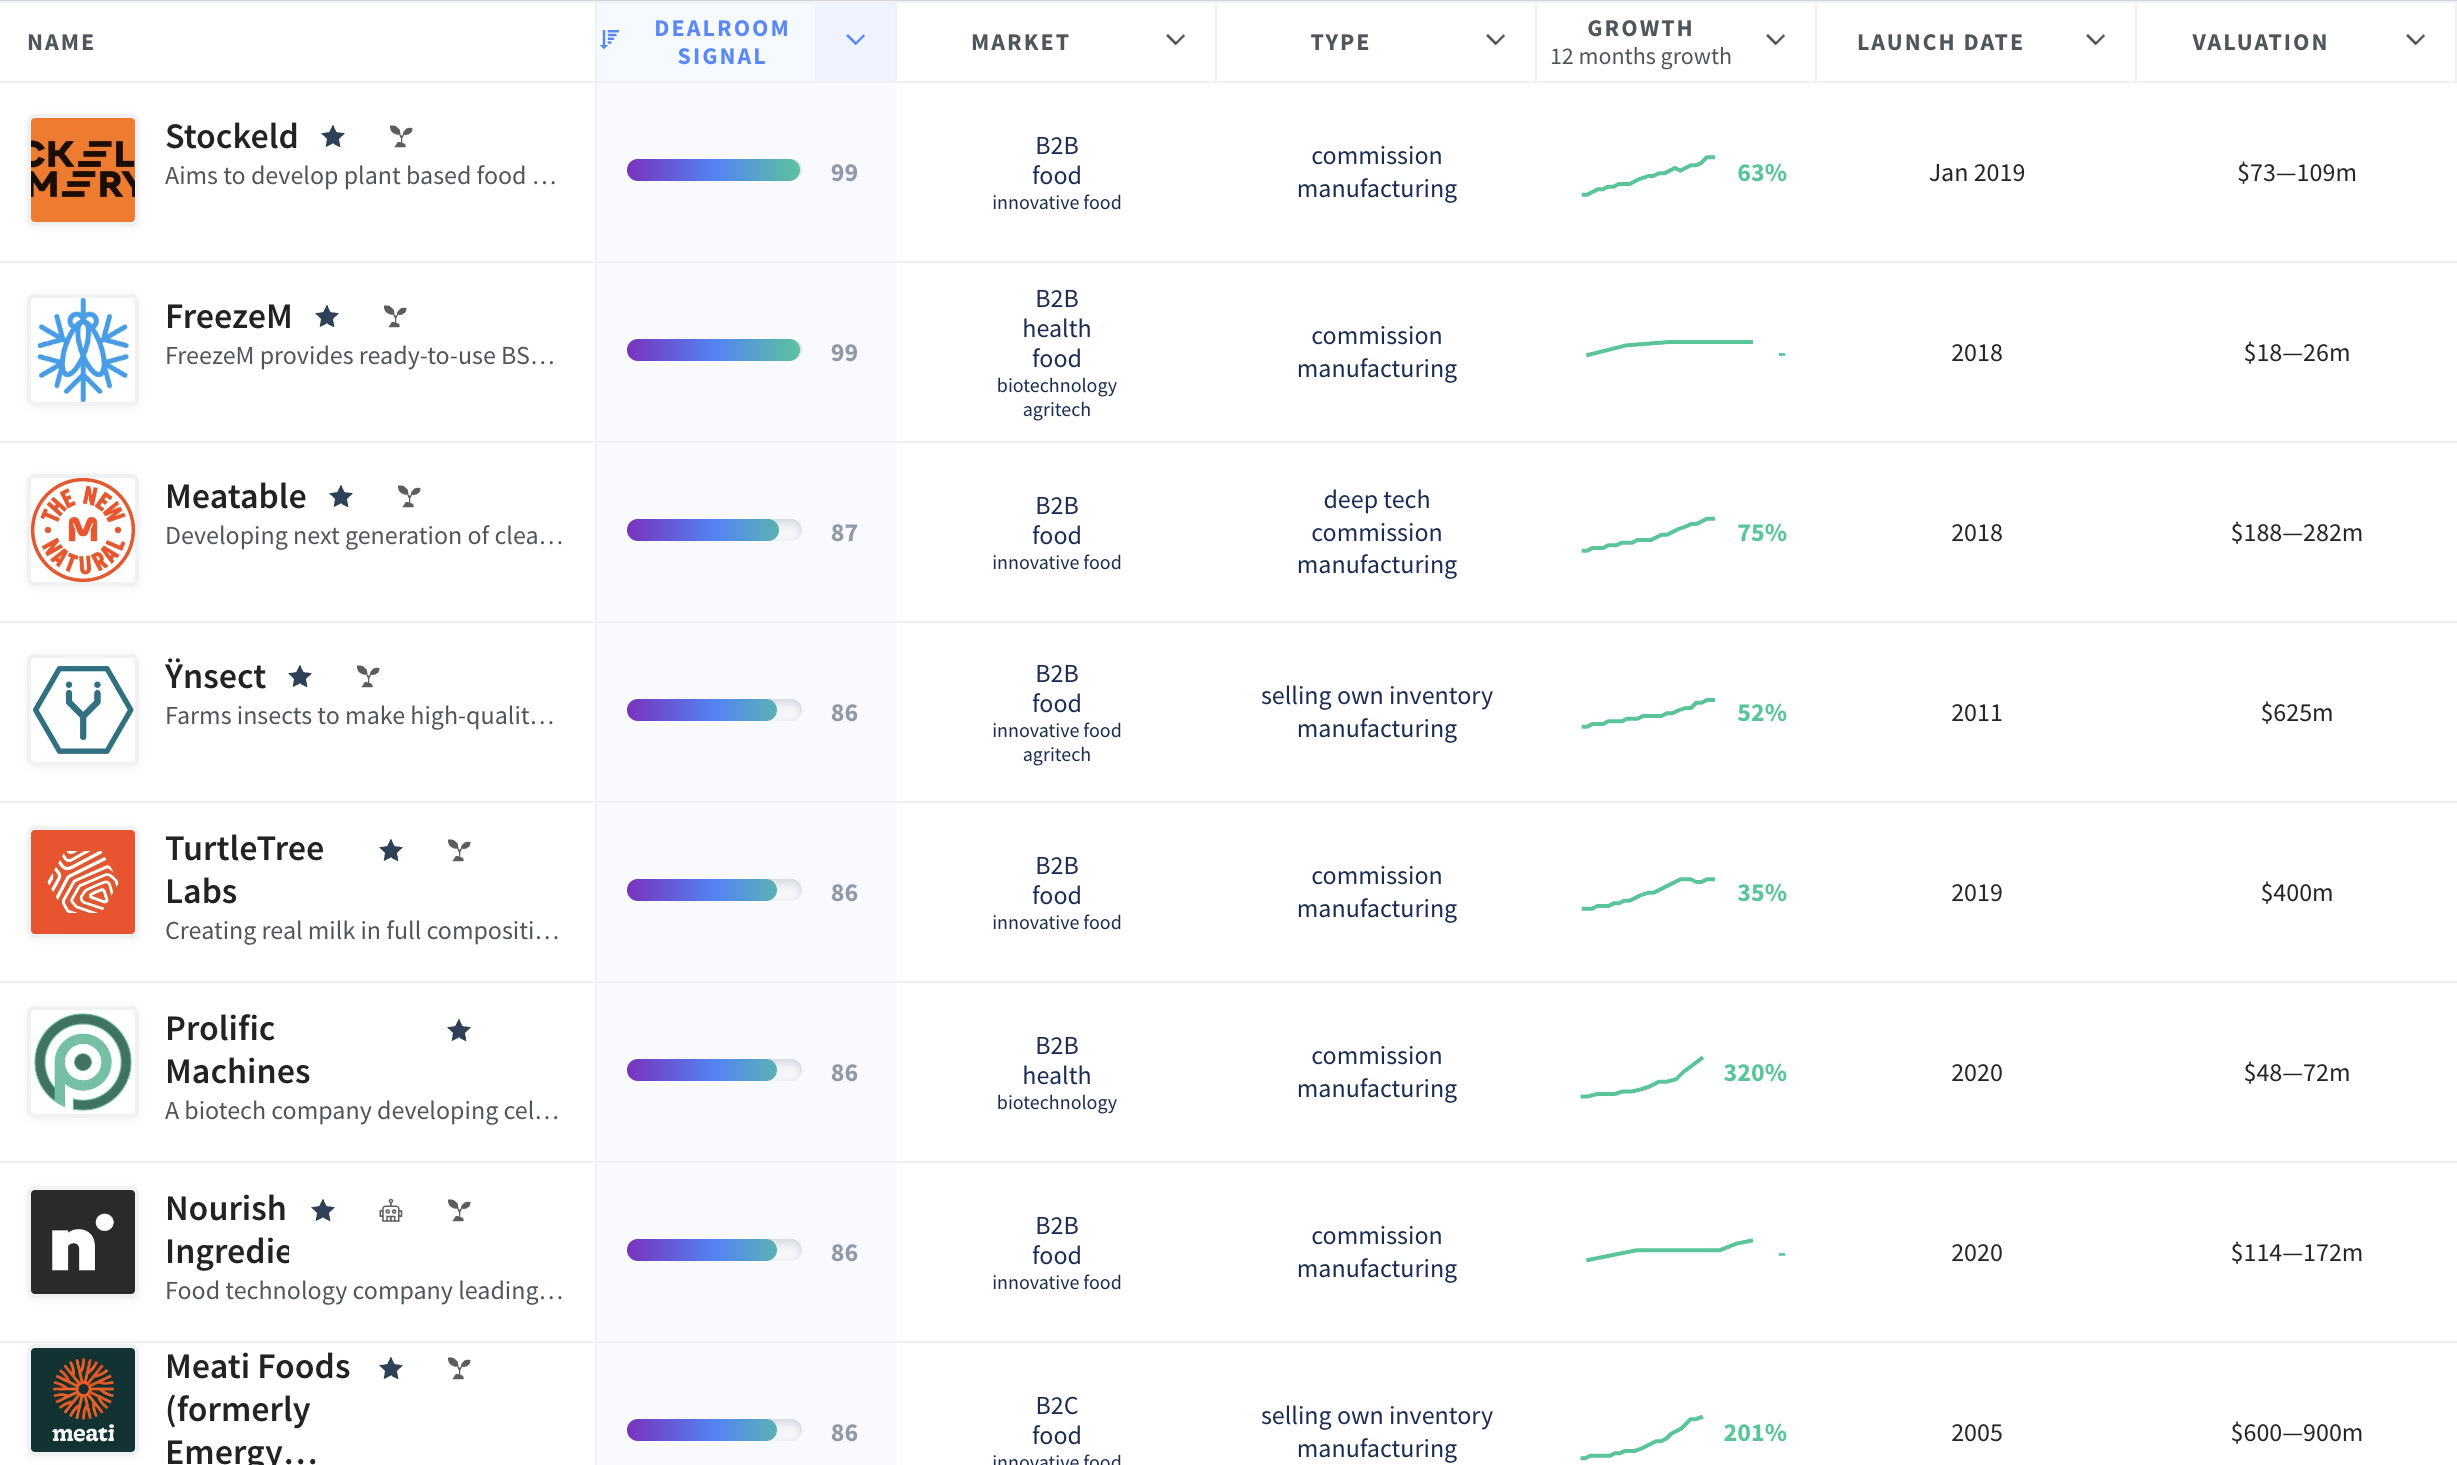The image size is (2457, 1465).
Task: Open the Type column dropdown arrow
Action: (x=1496, y=40)
